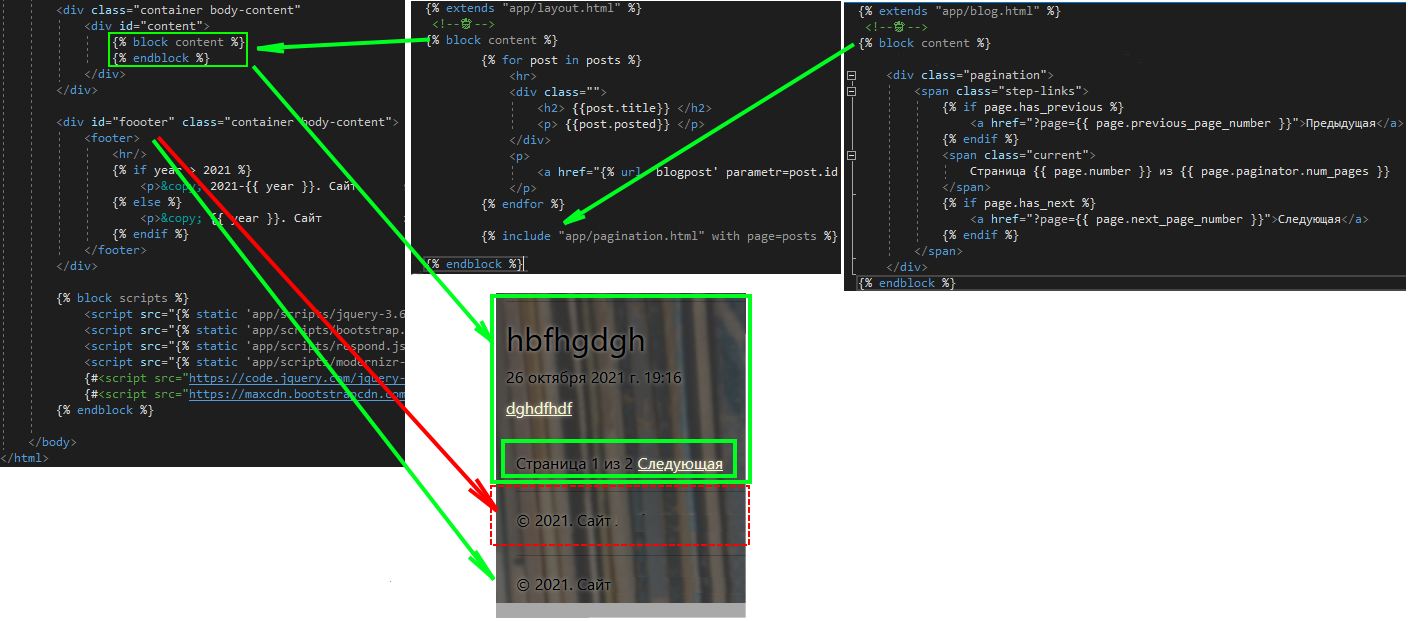Click the <hr/> tag in the footer

(x=130, y=154)
